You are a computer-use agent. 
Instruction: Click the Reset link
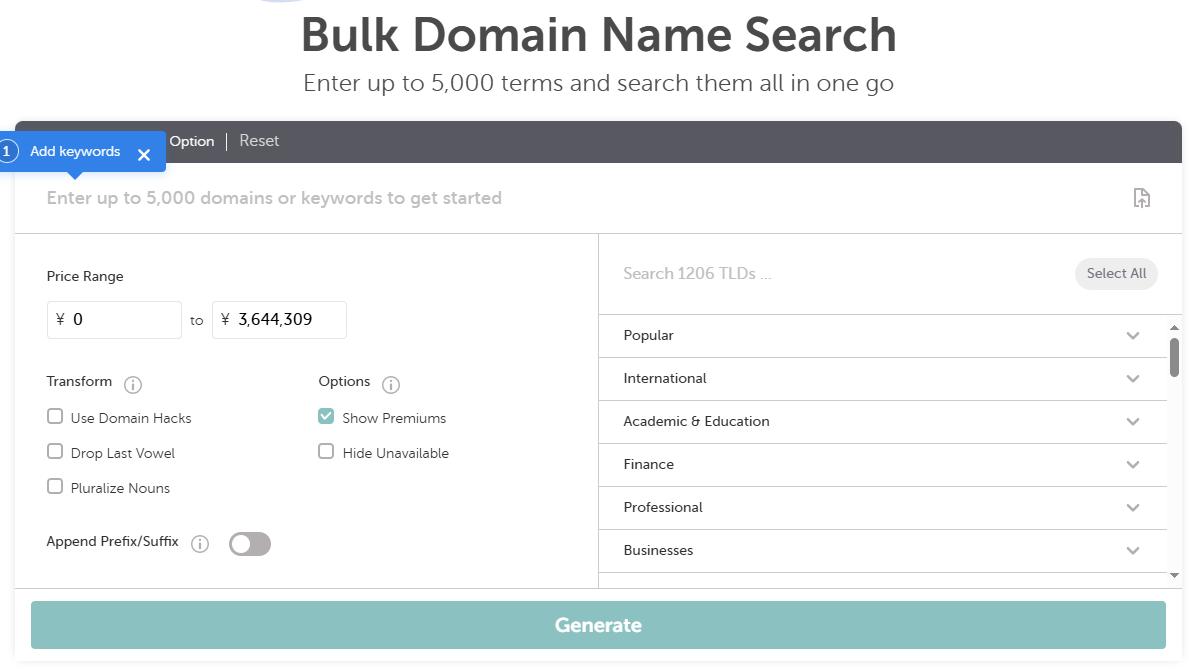point(259,141)
